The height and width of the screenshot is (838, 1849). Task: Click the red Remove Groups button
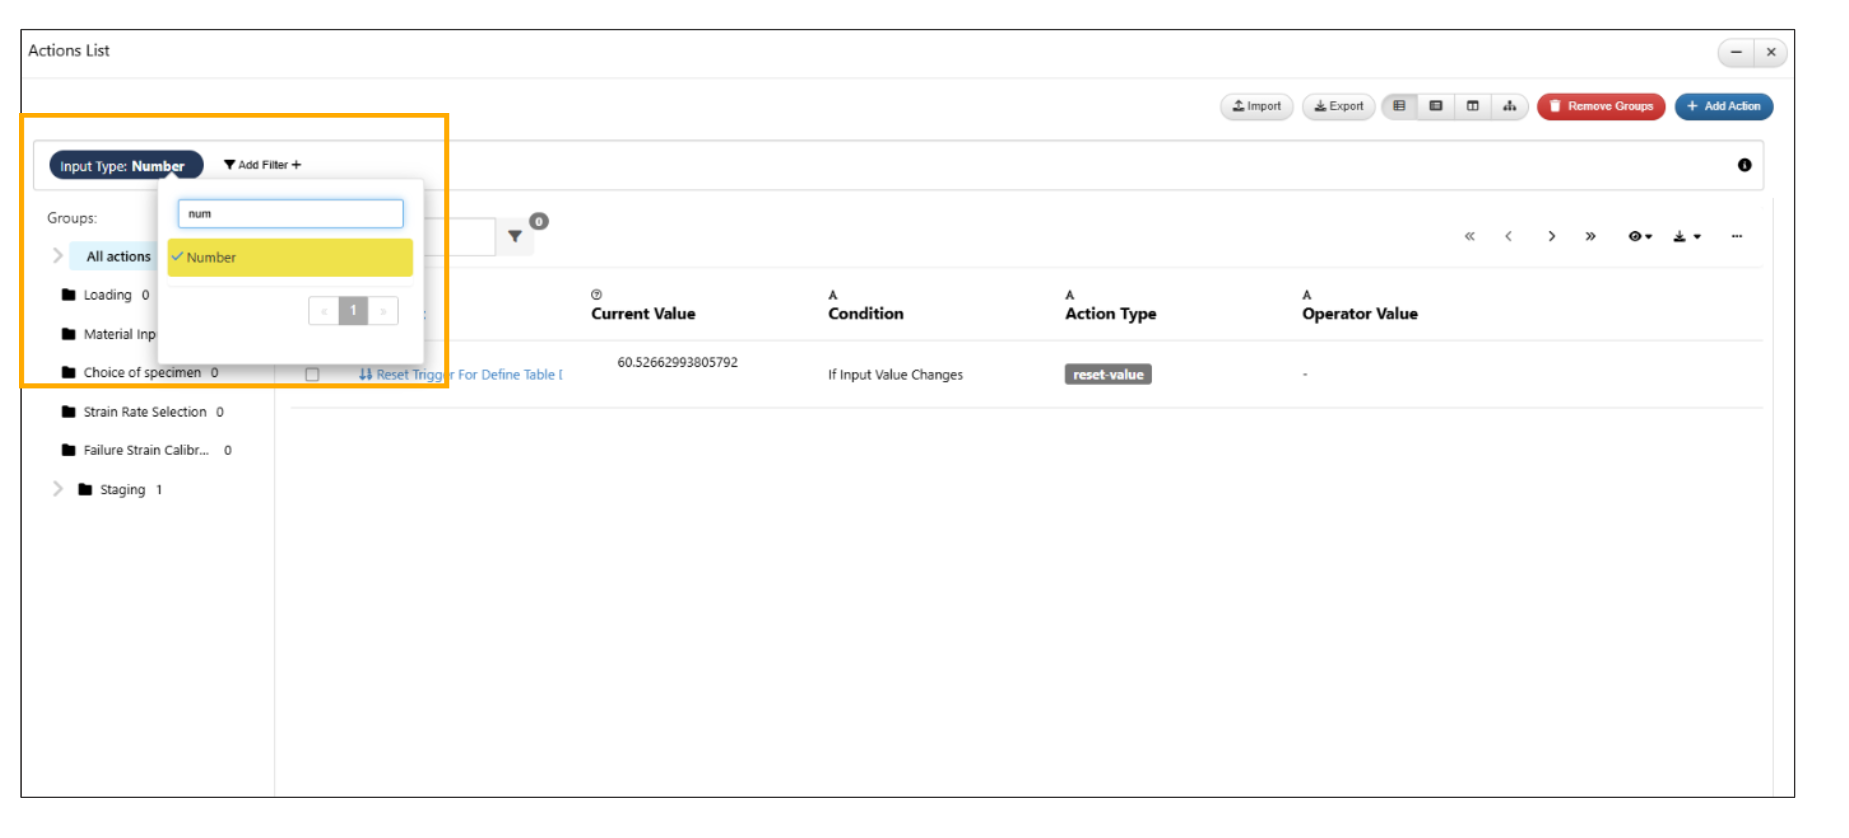(x=1600, y=106)
